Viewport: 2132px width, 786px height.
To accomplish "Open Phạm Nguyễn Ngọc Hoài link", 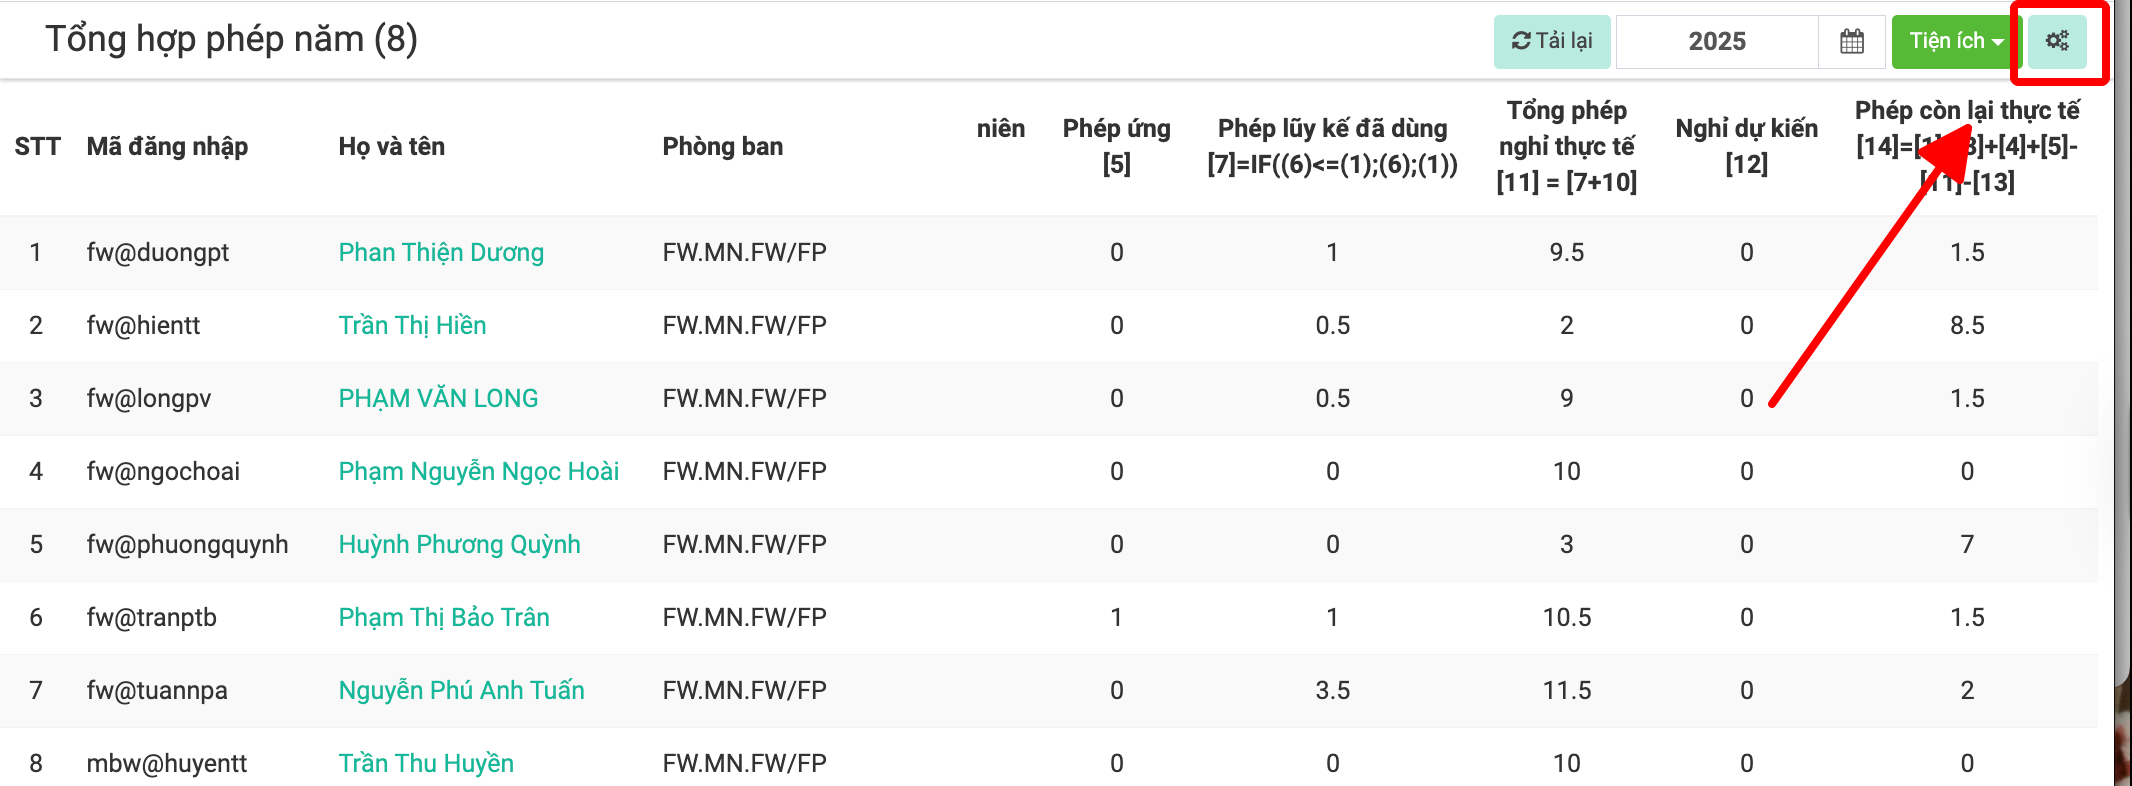I will pos(478,471).
